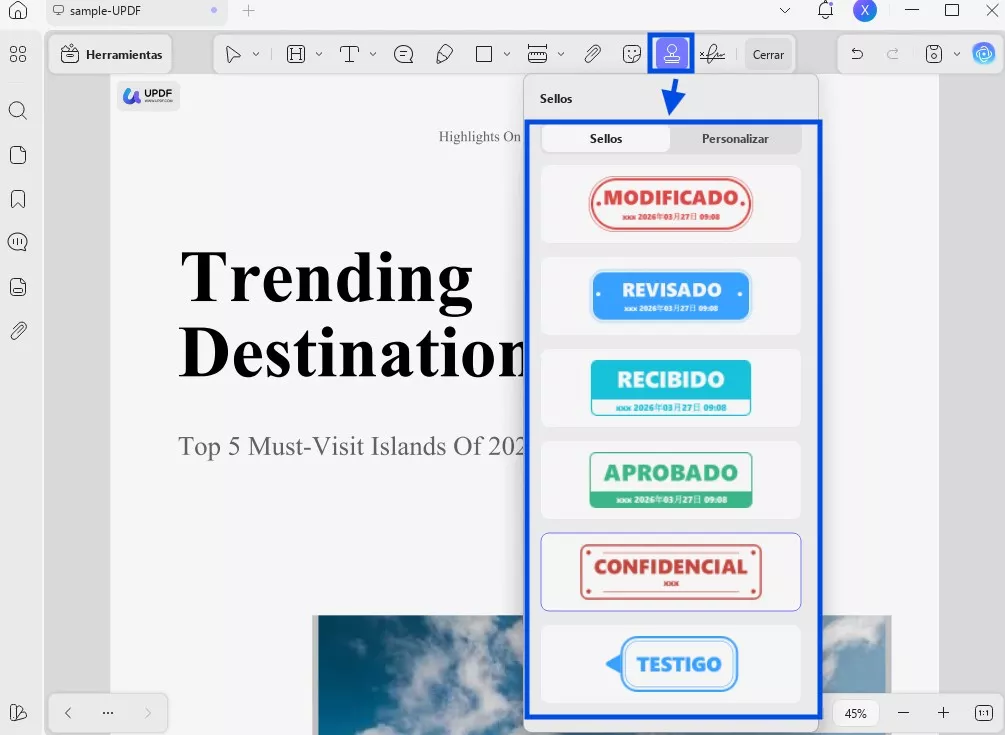Select the pencil eraser tool

(x=444, y=54)
